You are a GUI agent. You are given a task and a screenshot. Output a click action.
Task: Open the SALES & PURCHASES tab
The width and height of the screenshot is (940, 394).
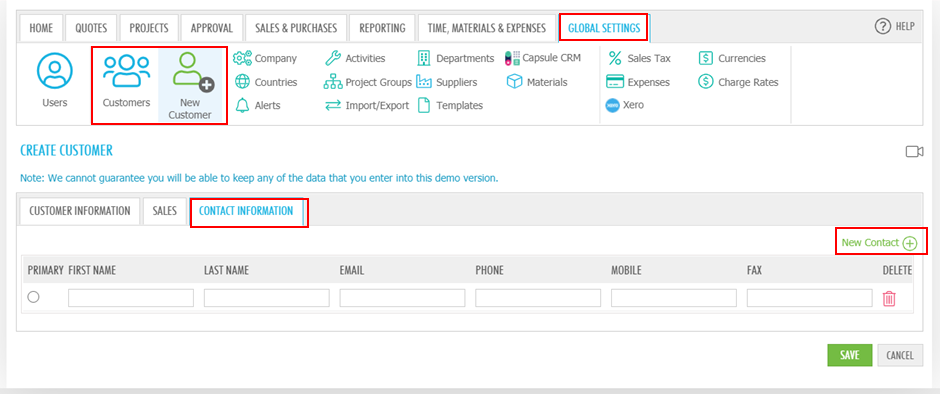296,28
